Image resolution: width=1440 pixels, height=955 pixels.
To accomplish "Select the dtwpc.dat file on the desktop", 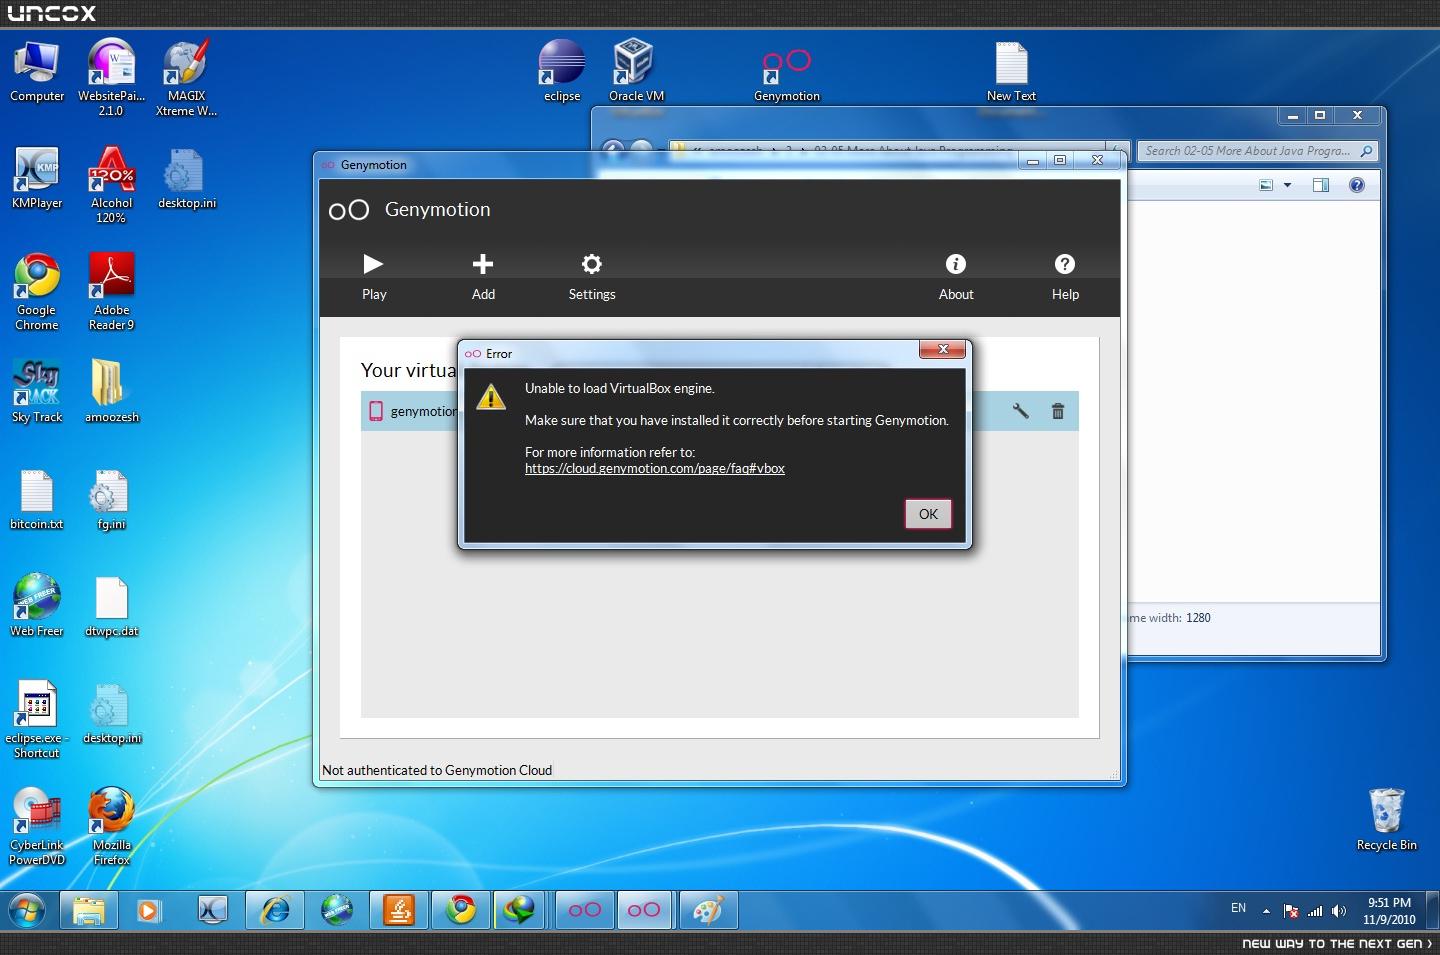I will pos(111,606).
